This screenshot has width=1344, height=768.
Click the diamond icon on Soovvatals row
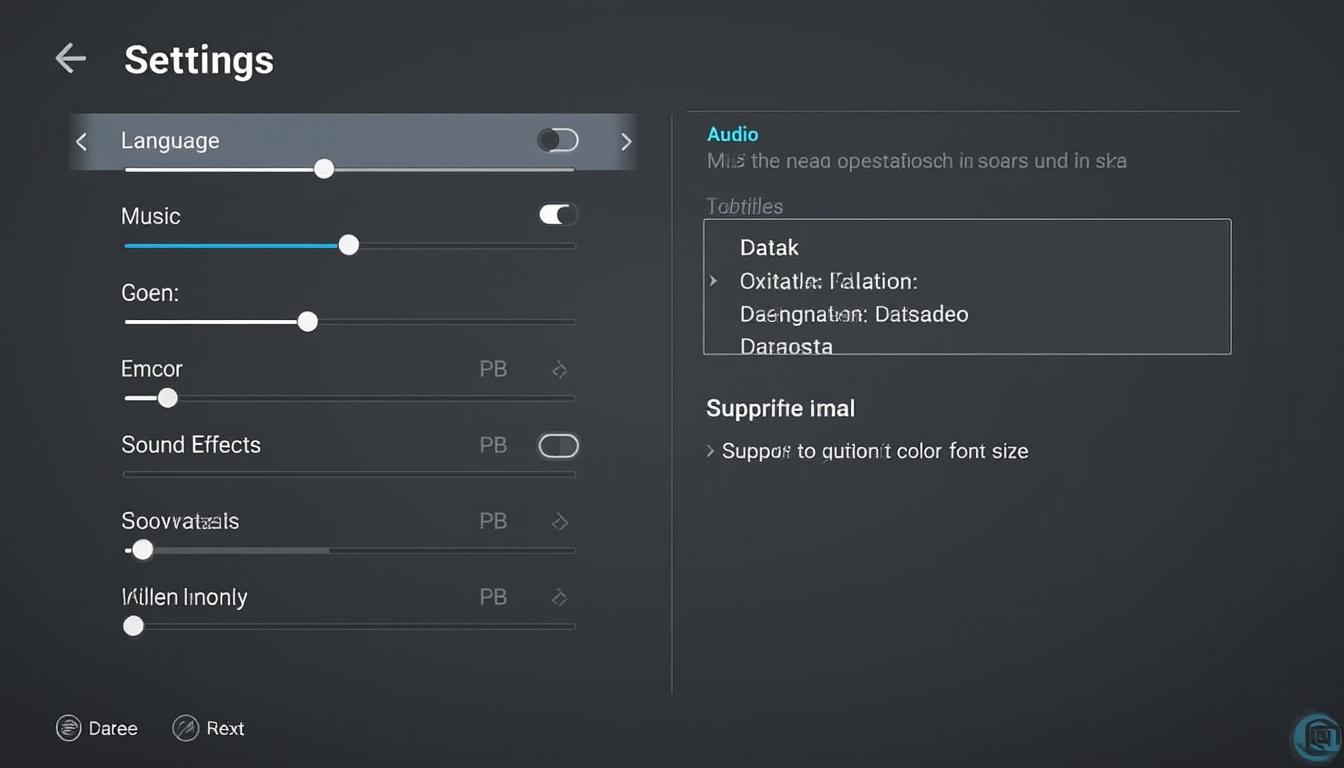point(560,522)
